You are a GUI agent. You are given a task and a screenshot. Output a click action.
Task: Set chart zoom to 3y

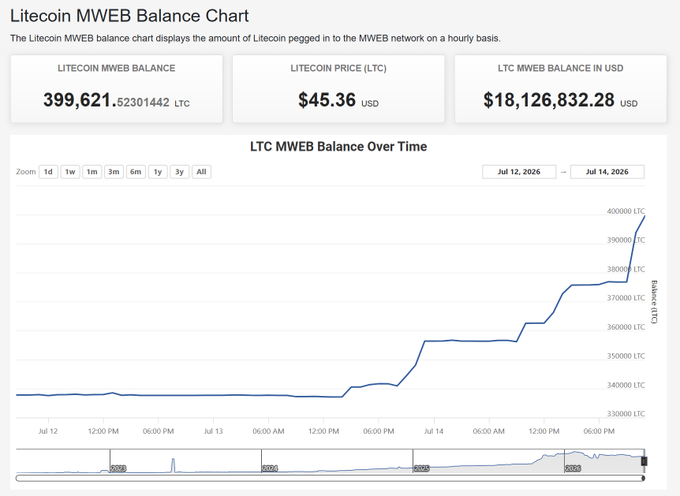(x=180, y=172)
